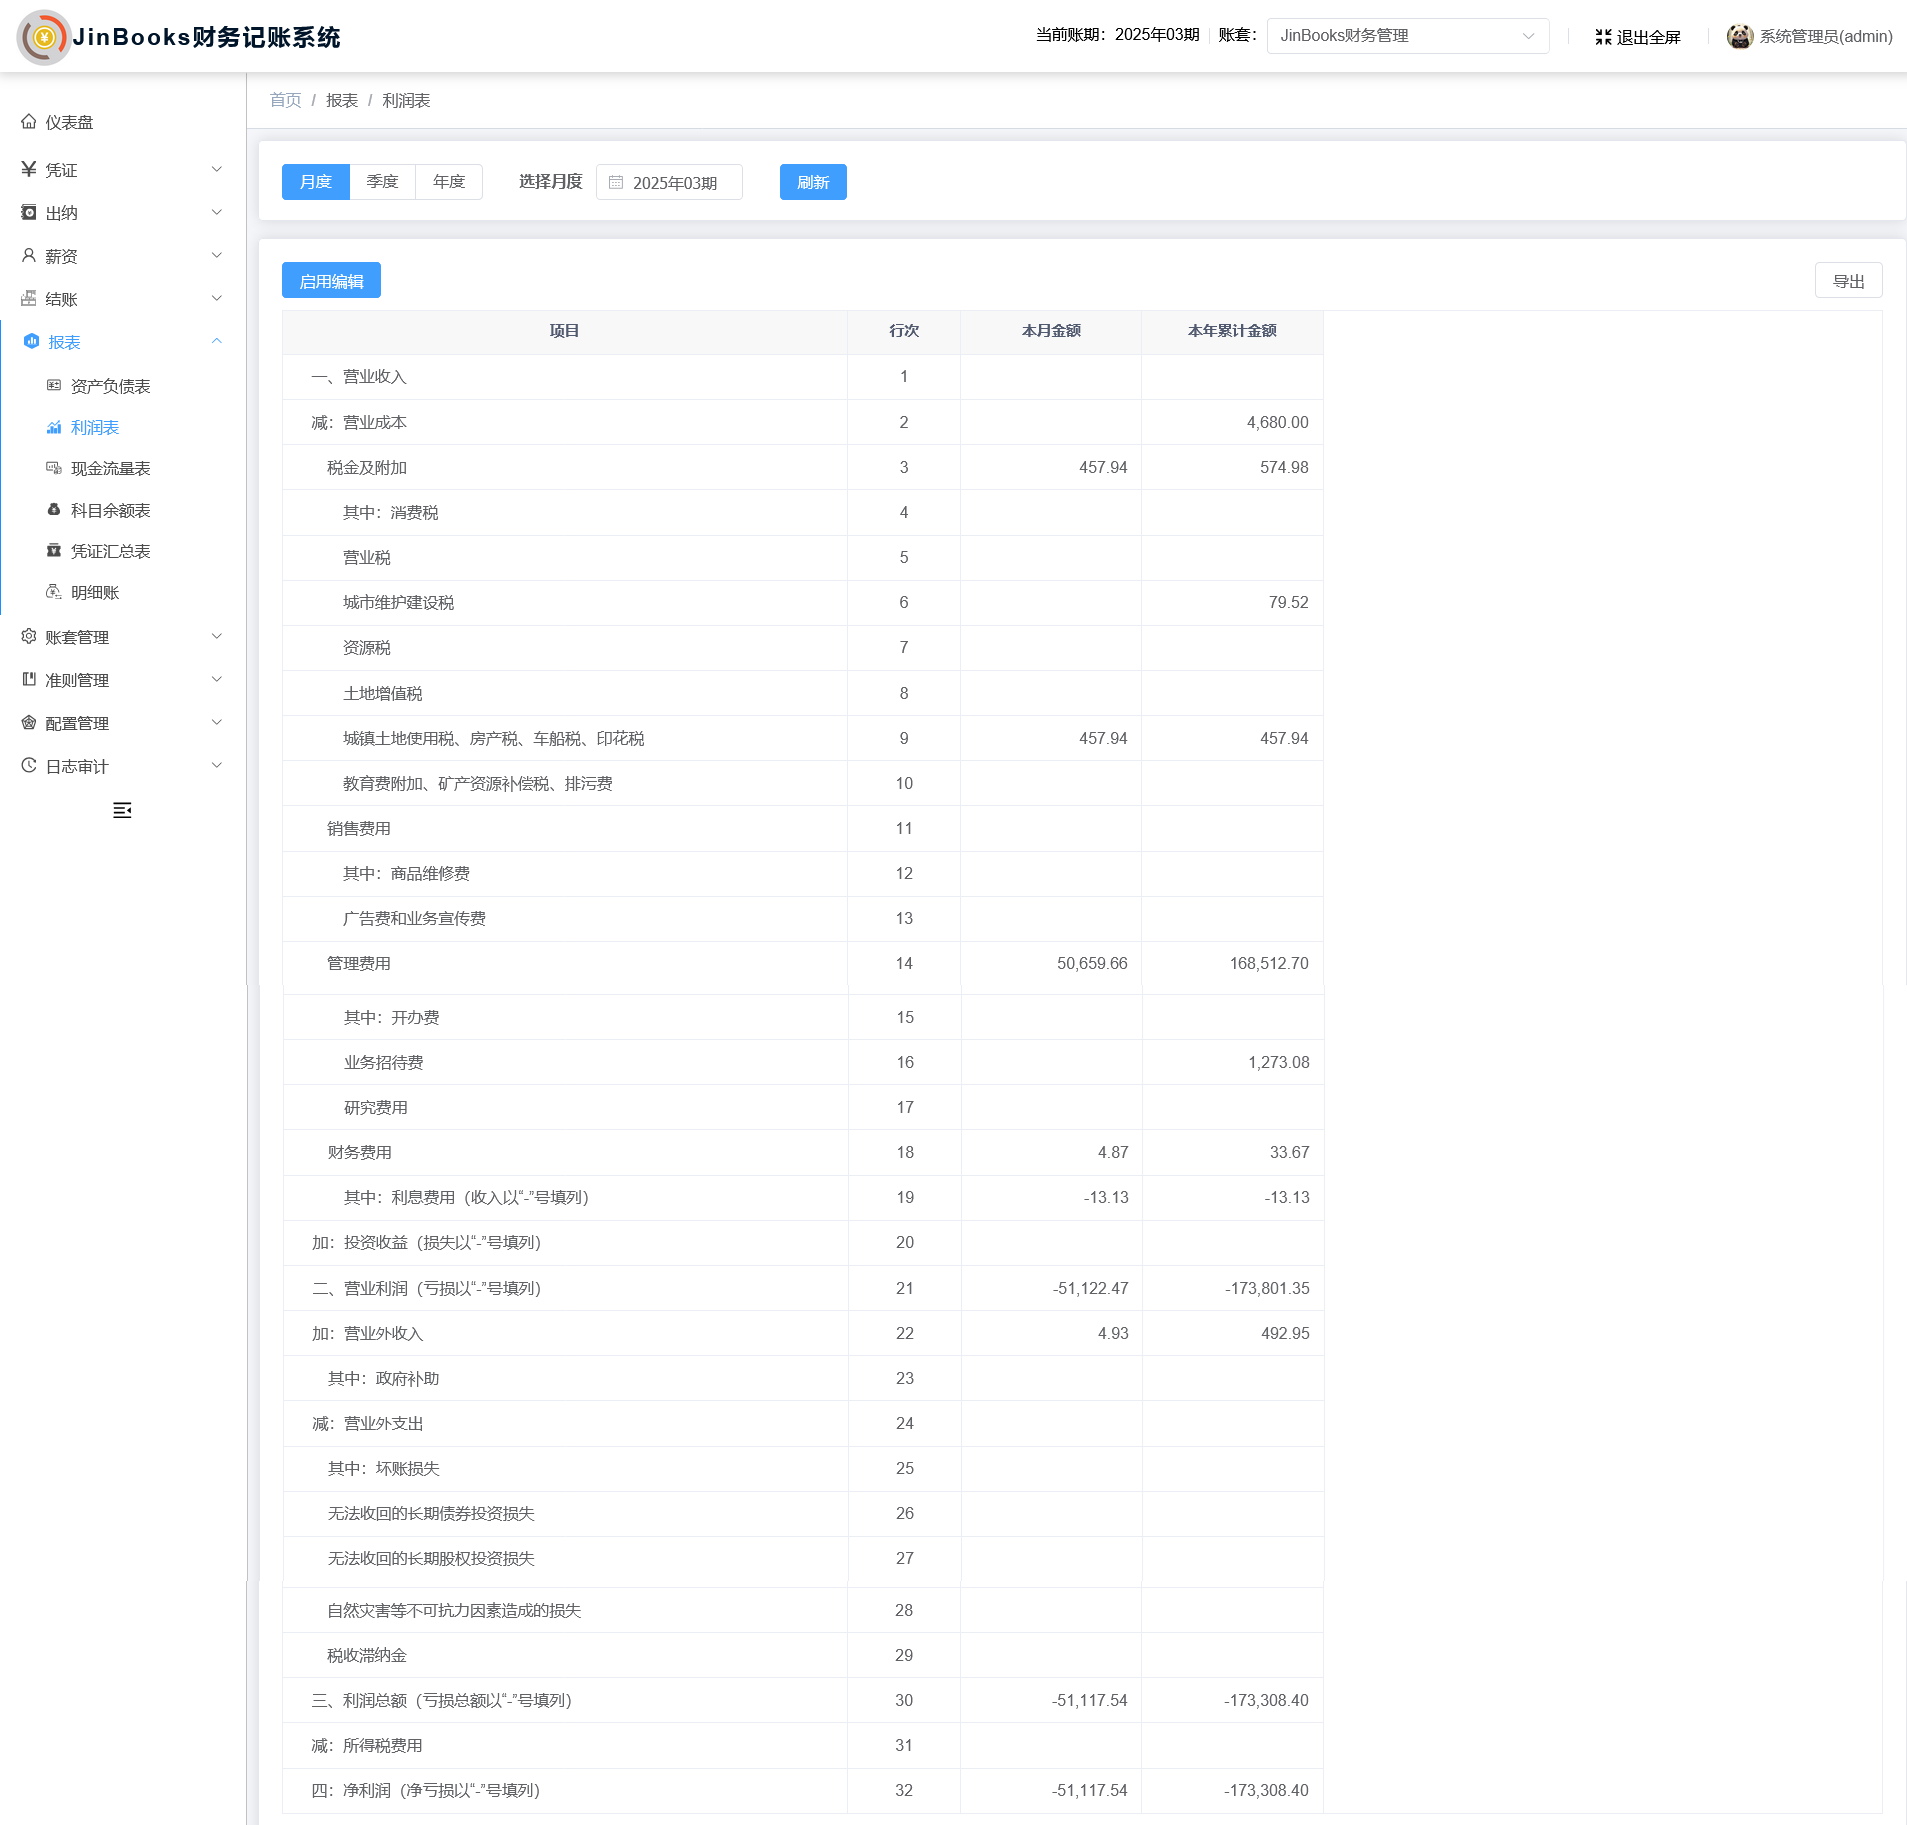Click the voucher summary icon
1907x1825 pixels.
click(x=54, y=551)
